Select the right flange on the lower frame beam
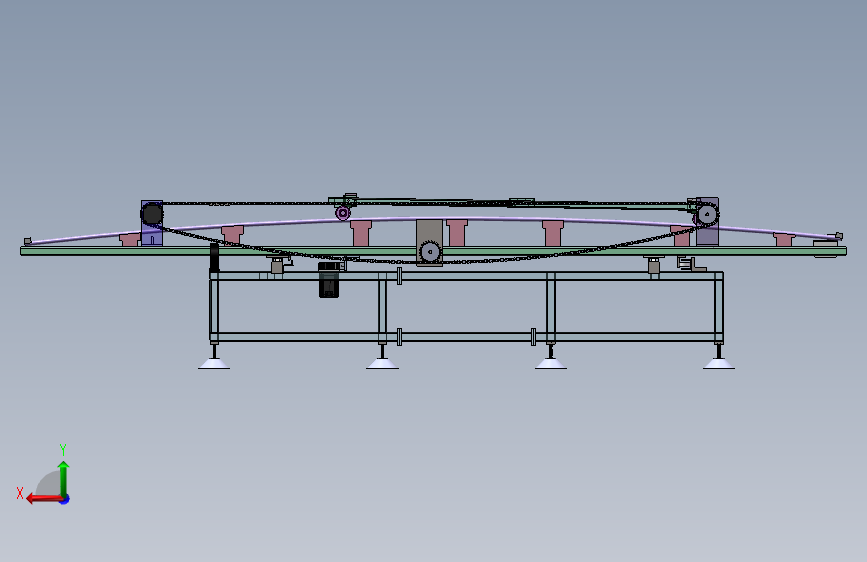Viewport: 867px width, 562px height. click(533, 337)
